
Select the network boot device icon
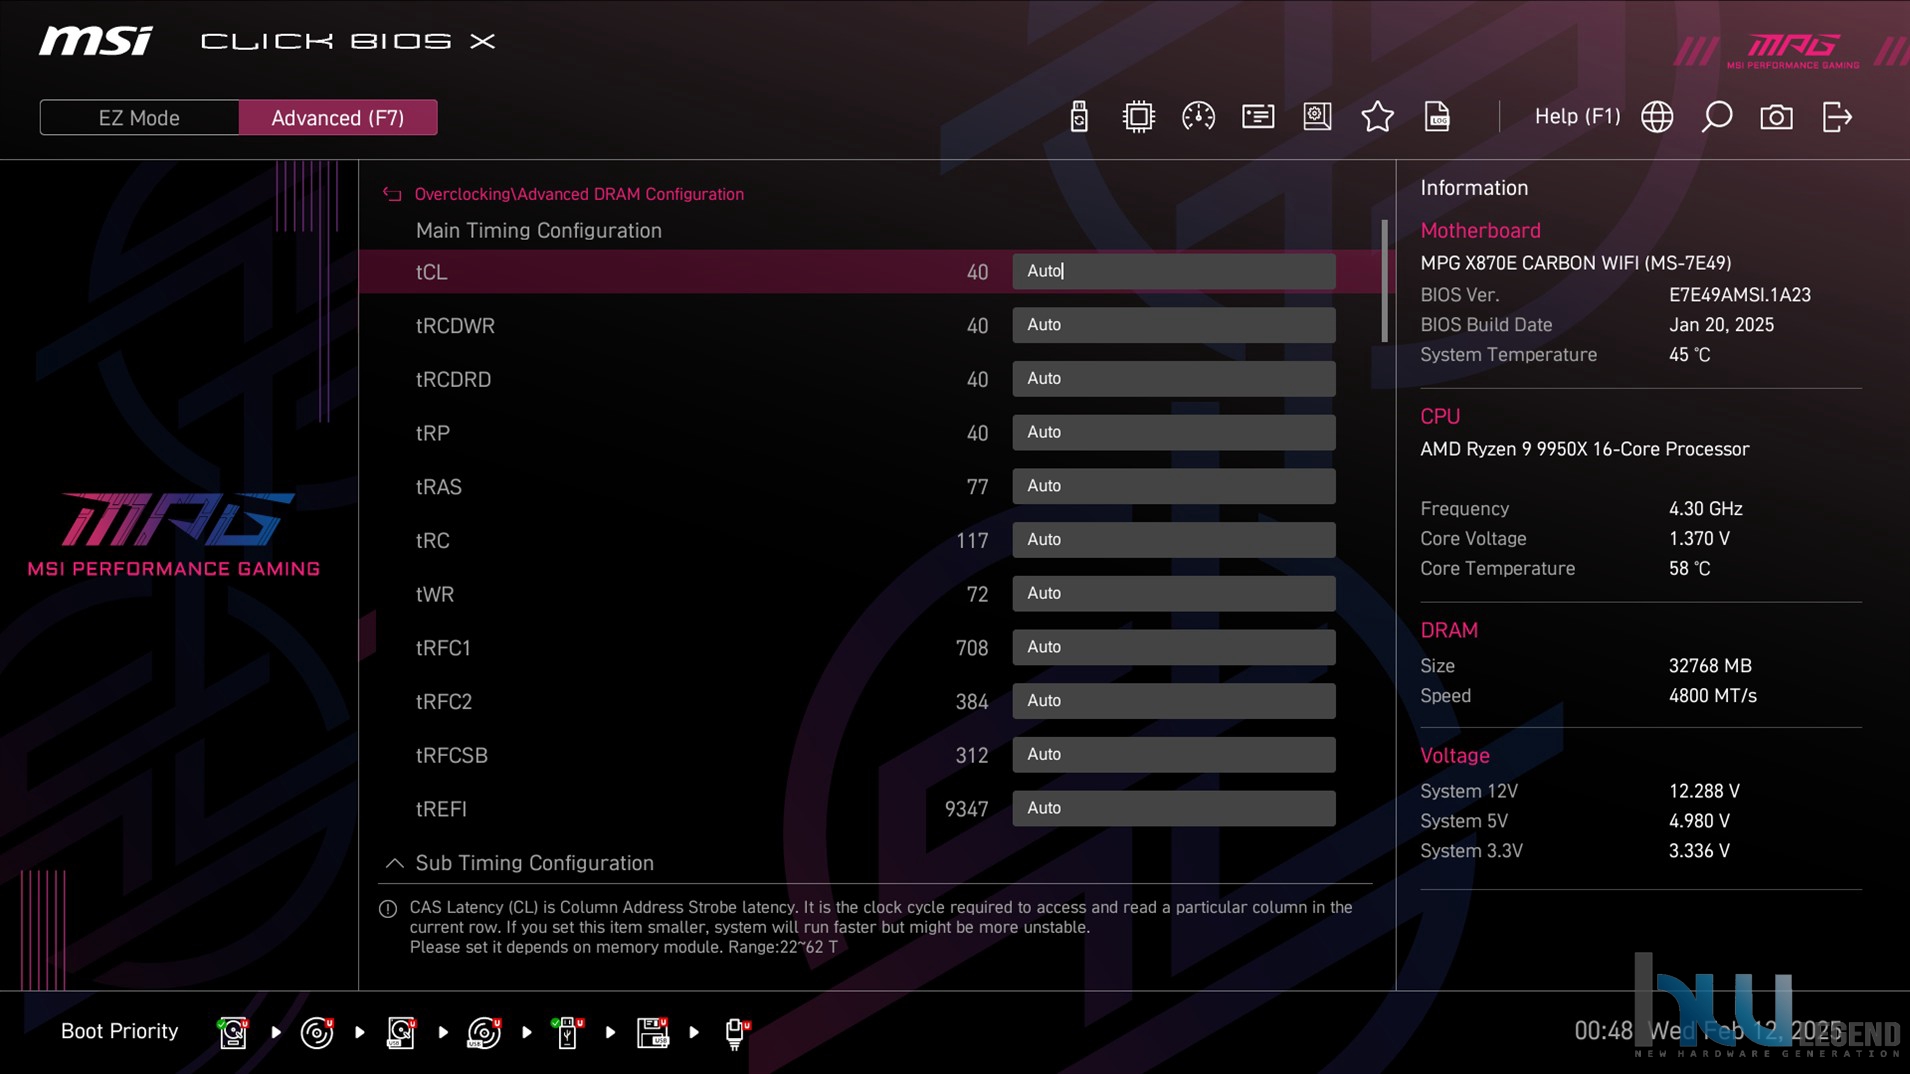pyautogui.click(x=736, y=1032)
